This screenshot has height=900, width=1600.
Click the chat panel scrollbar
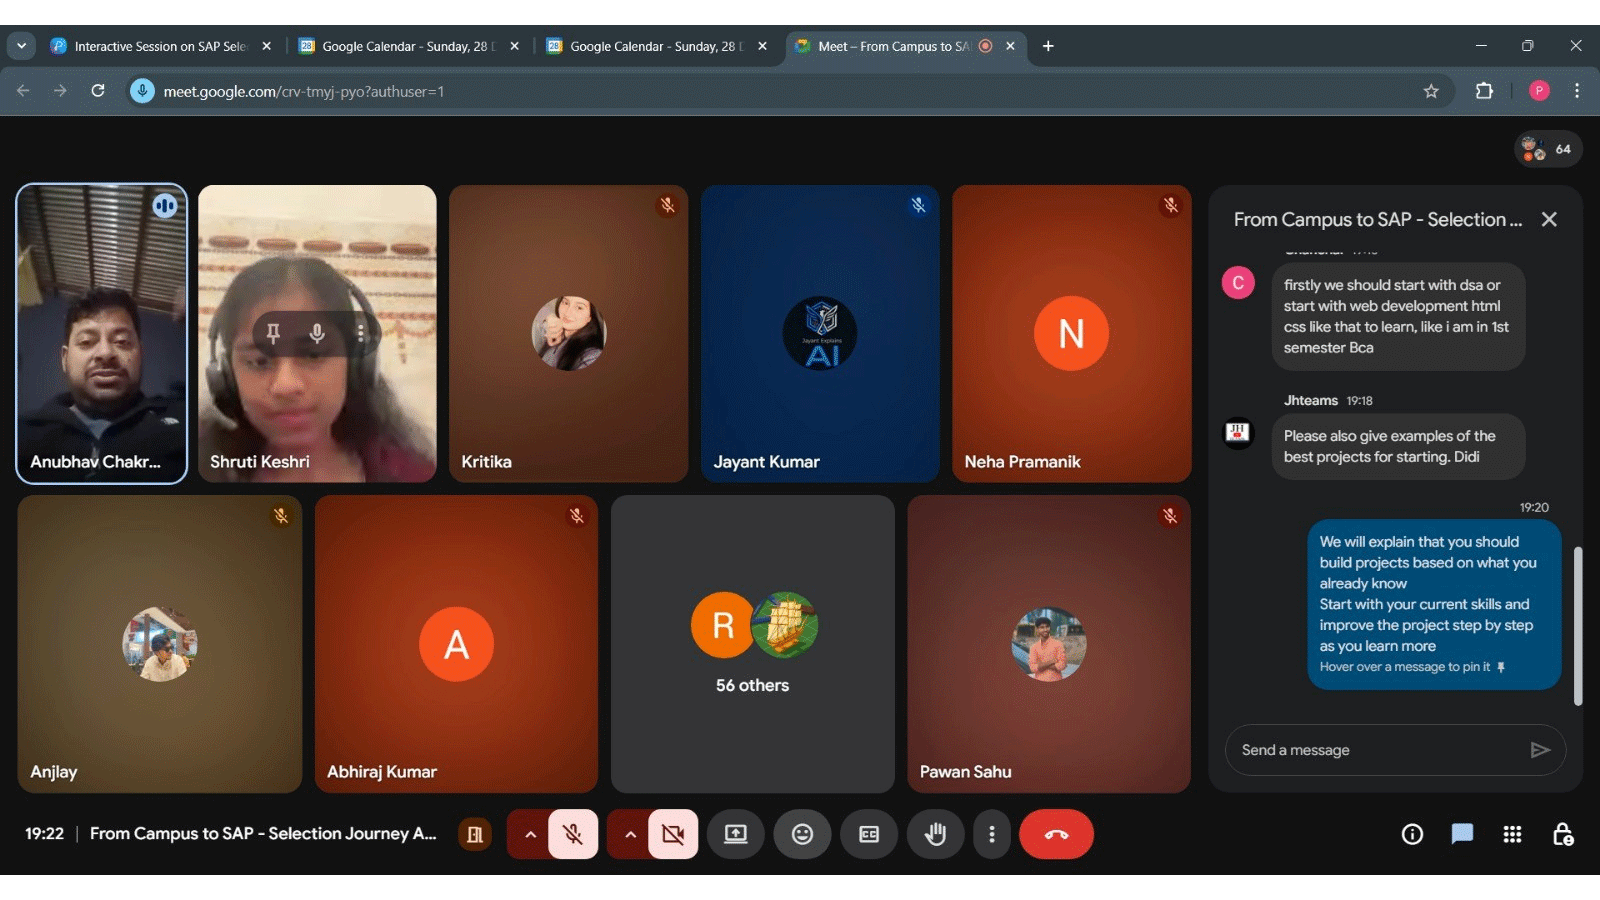tap(1578, 625)
